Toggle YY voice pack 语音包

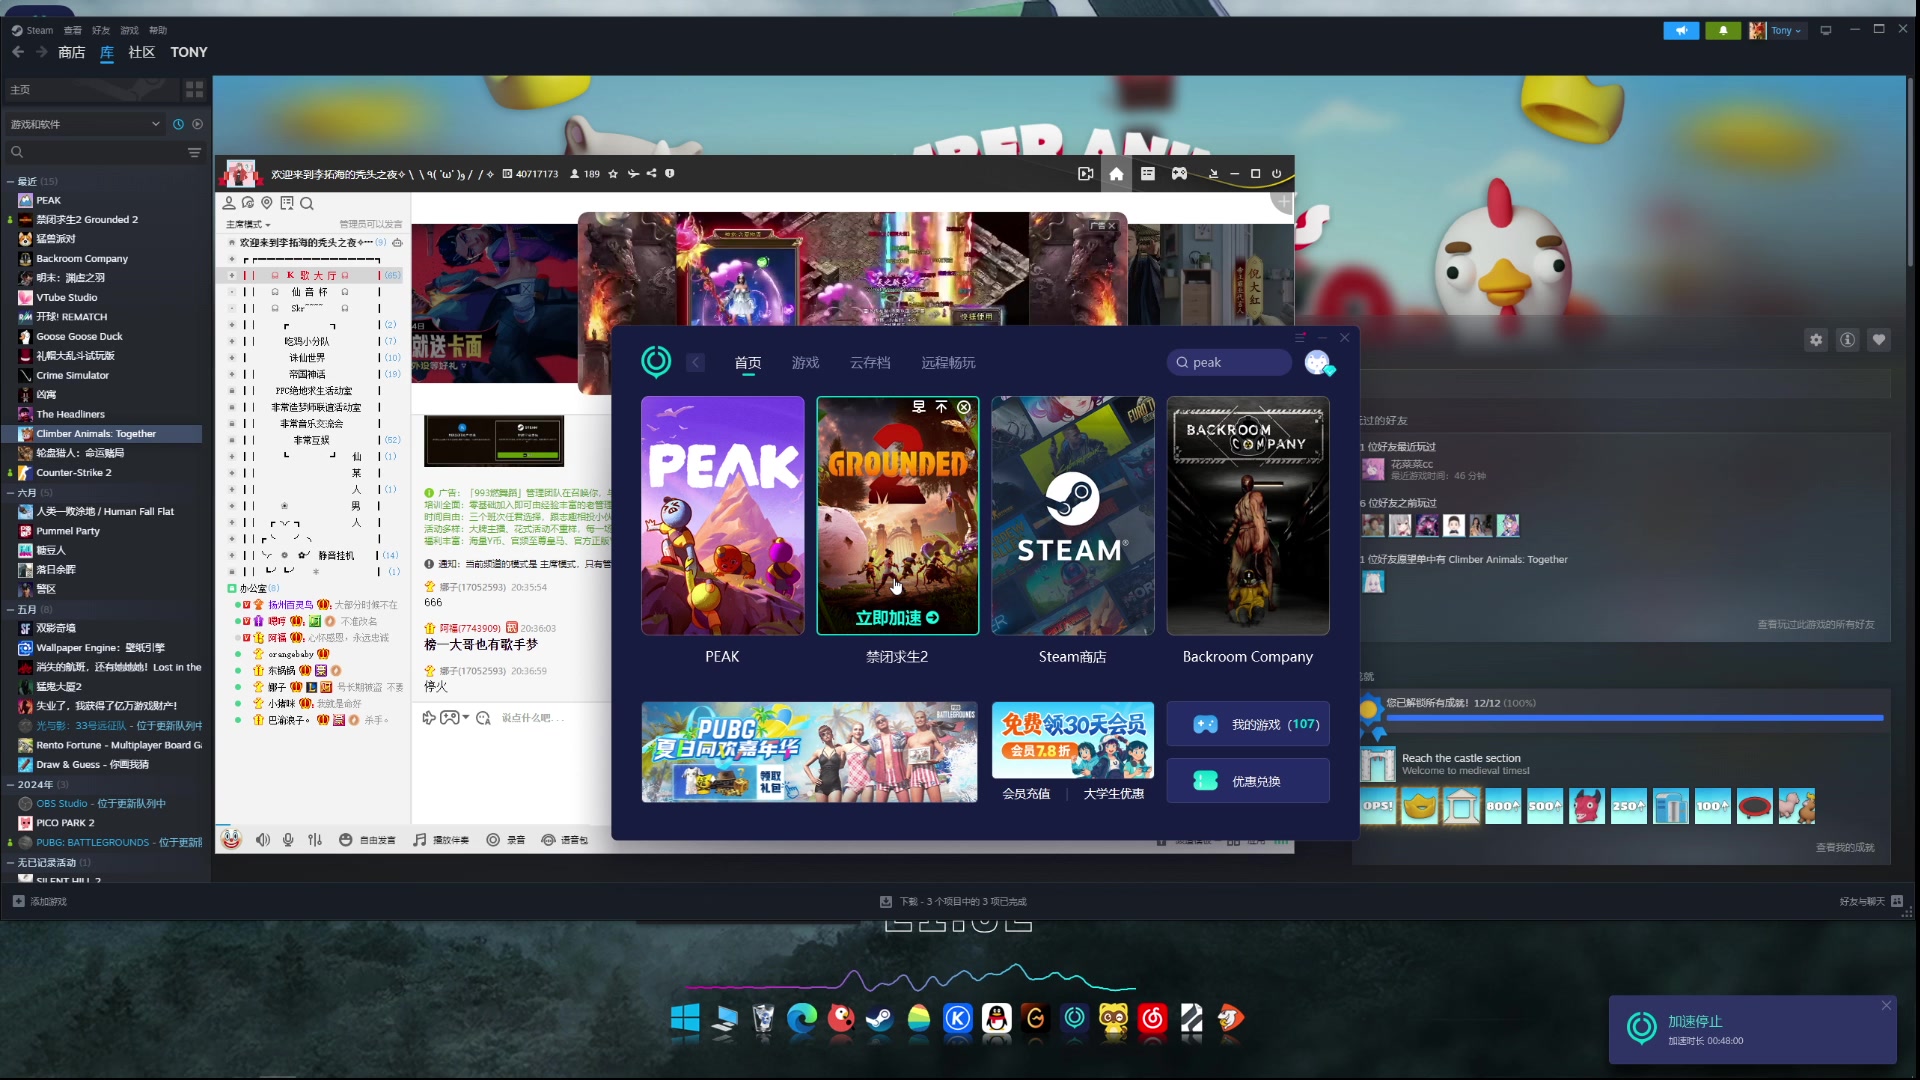565,840
